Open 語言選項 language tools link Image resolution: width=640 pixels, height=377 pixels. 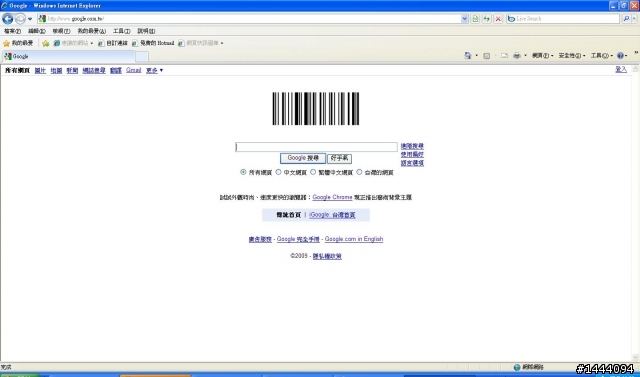pyautogui.click(x=412, y=163)
